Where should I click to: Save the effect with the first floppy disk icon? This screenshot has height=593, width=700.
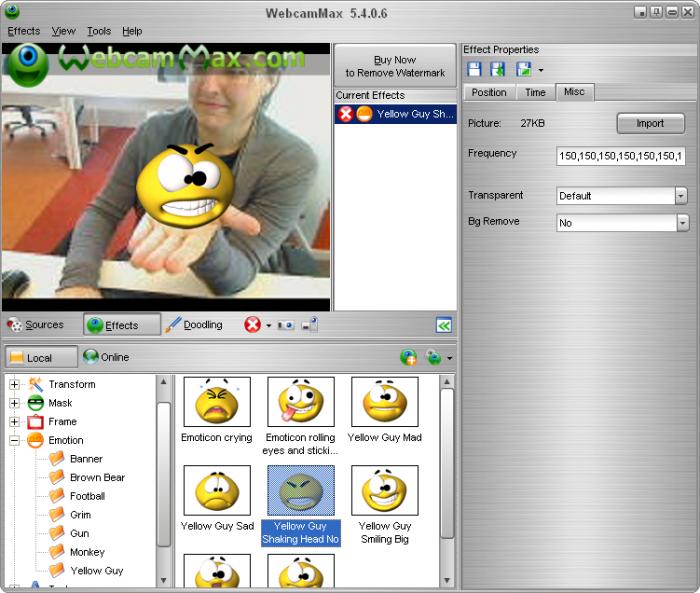[474, 70]
